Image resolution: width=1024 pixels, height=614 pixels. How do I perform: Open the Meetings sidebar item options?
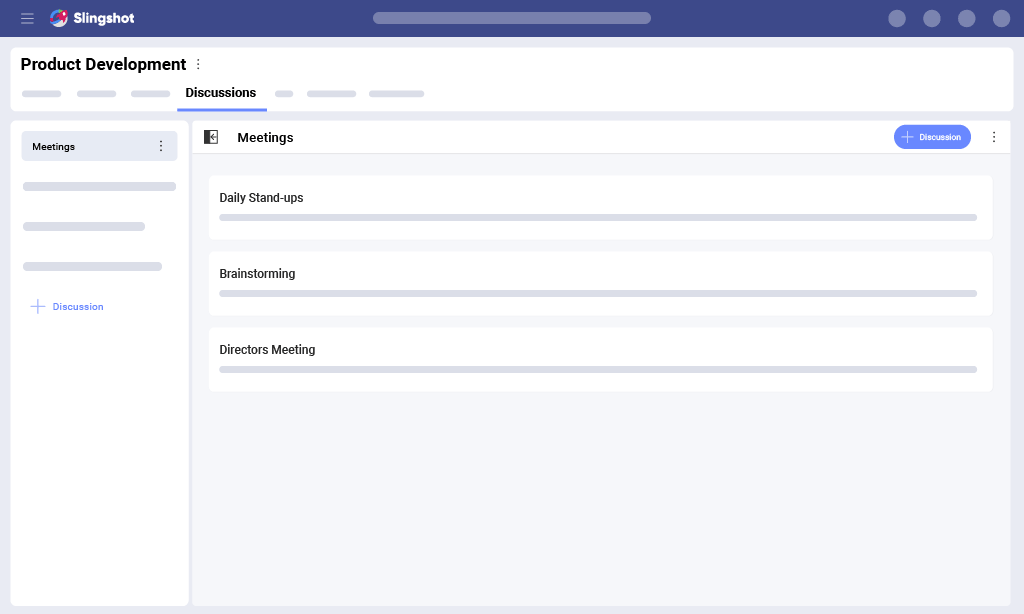coord(161,146)
